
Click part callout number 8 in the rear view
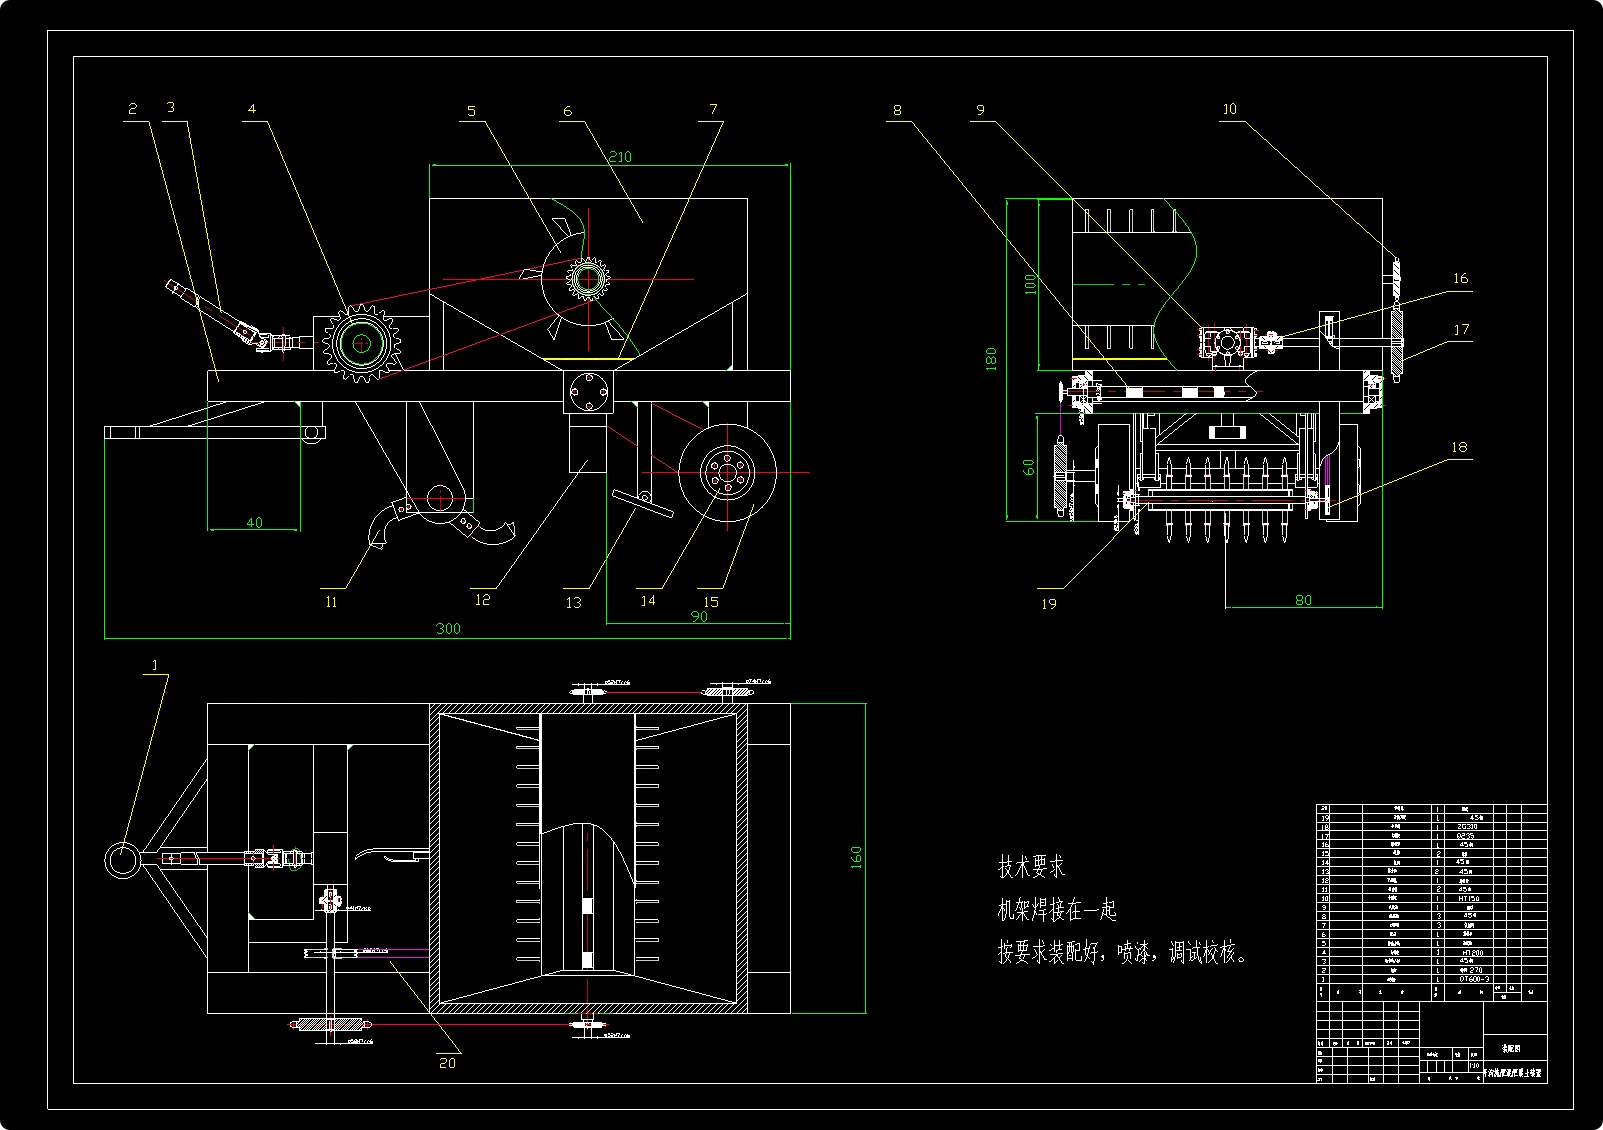[x=897, y=110]
